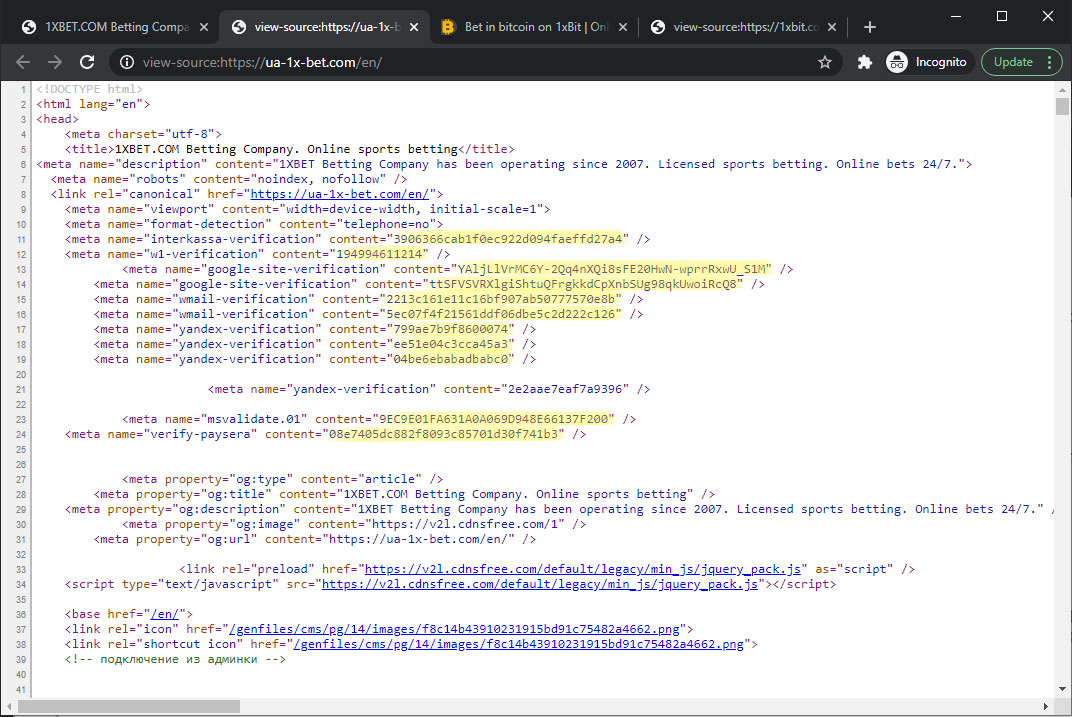The height and width of the screenshot is (717, 1072).
Task: Reload the page with the refresh icon
Action: [87, 62]
